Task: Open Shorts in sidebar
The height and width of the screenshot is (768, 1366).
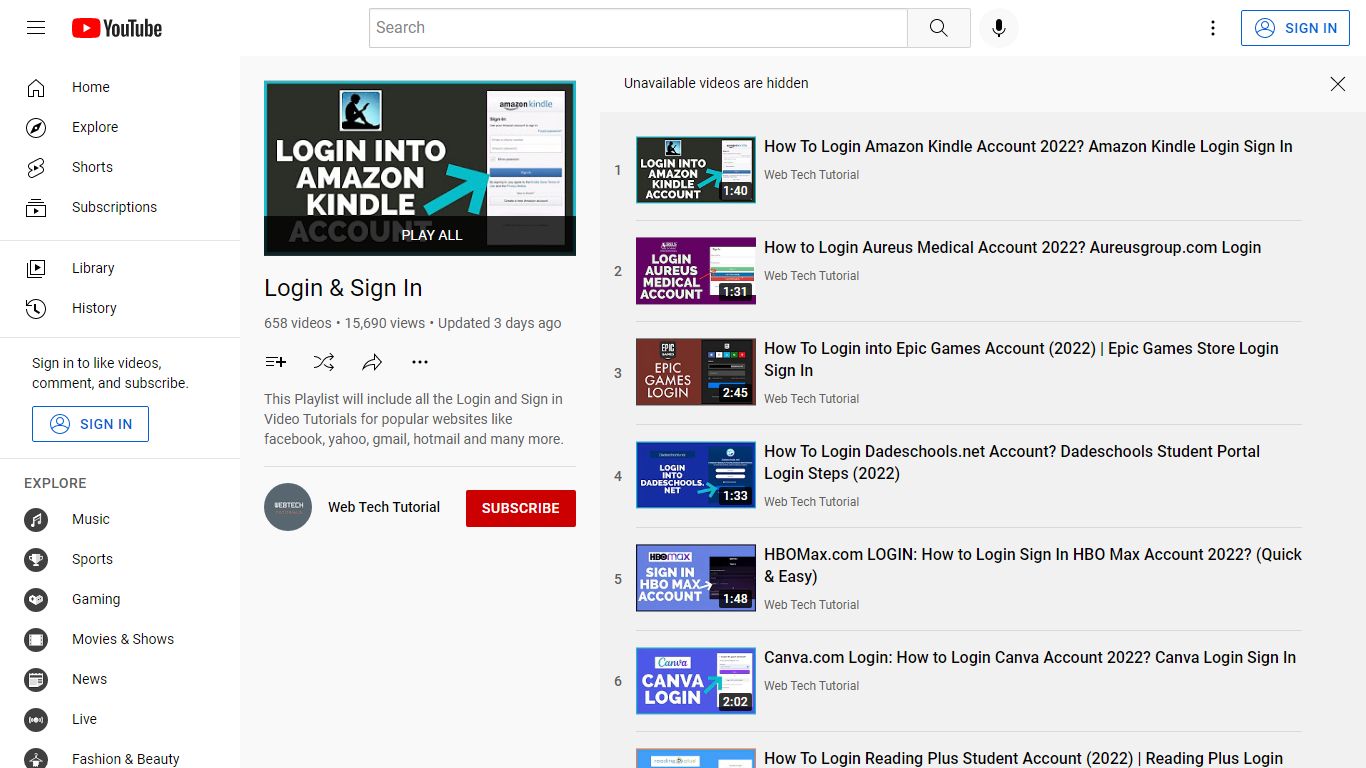Action: (x=120, y=167)
